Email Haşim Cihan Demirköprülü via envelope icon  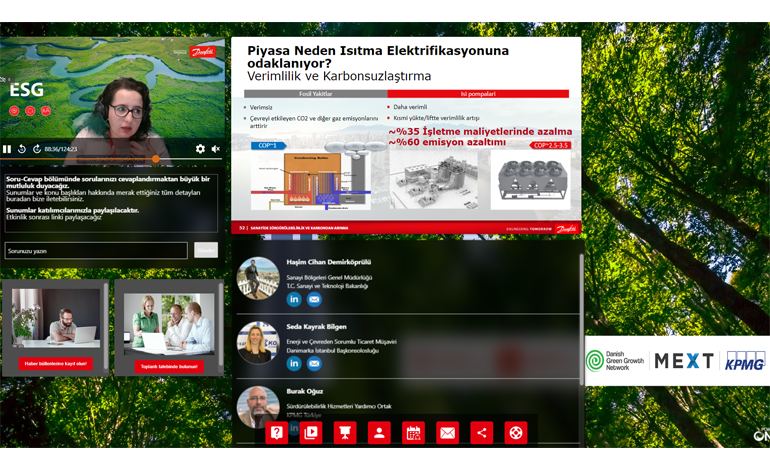(x=314, y=299)
